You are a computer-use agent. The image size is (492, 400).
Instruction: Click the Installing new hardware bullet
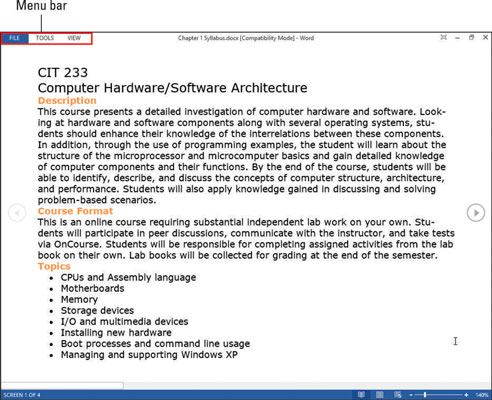pos(116,333)
